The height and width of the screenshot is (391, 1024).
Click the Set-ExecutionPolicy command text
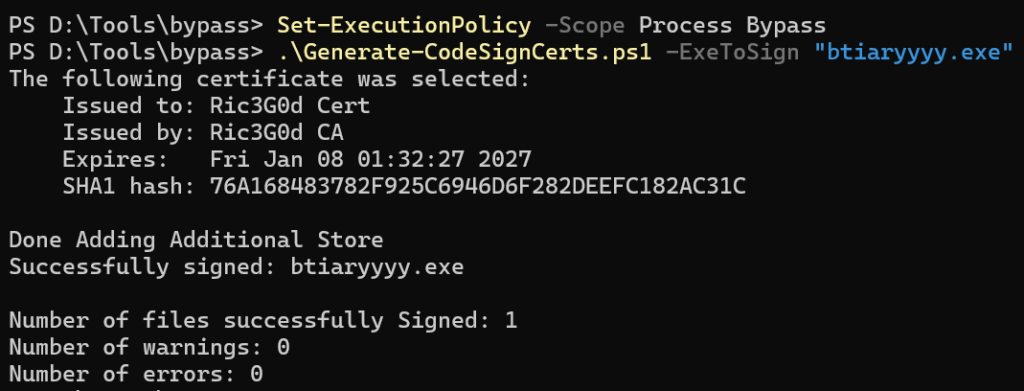point(404,26)
